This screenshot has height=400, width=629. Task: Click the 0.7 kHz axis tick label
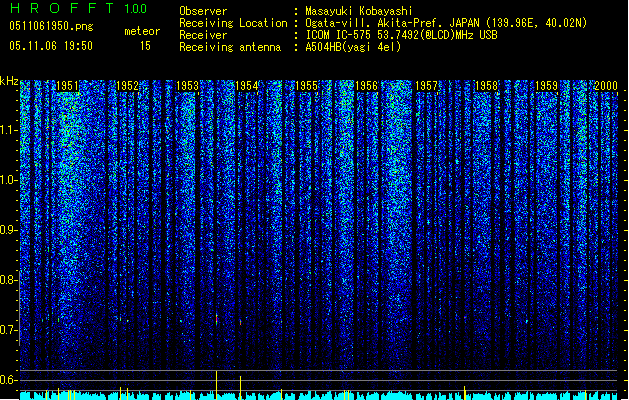point(8,330)
